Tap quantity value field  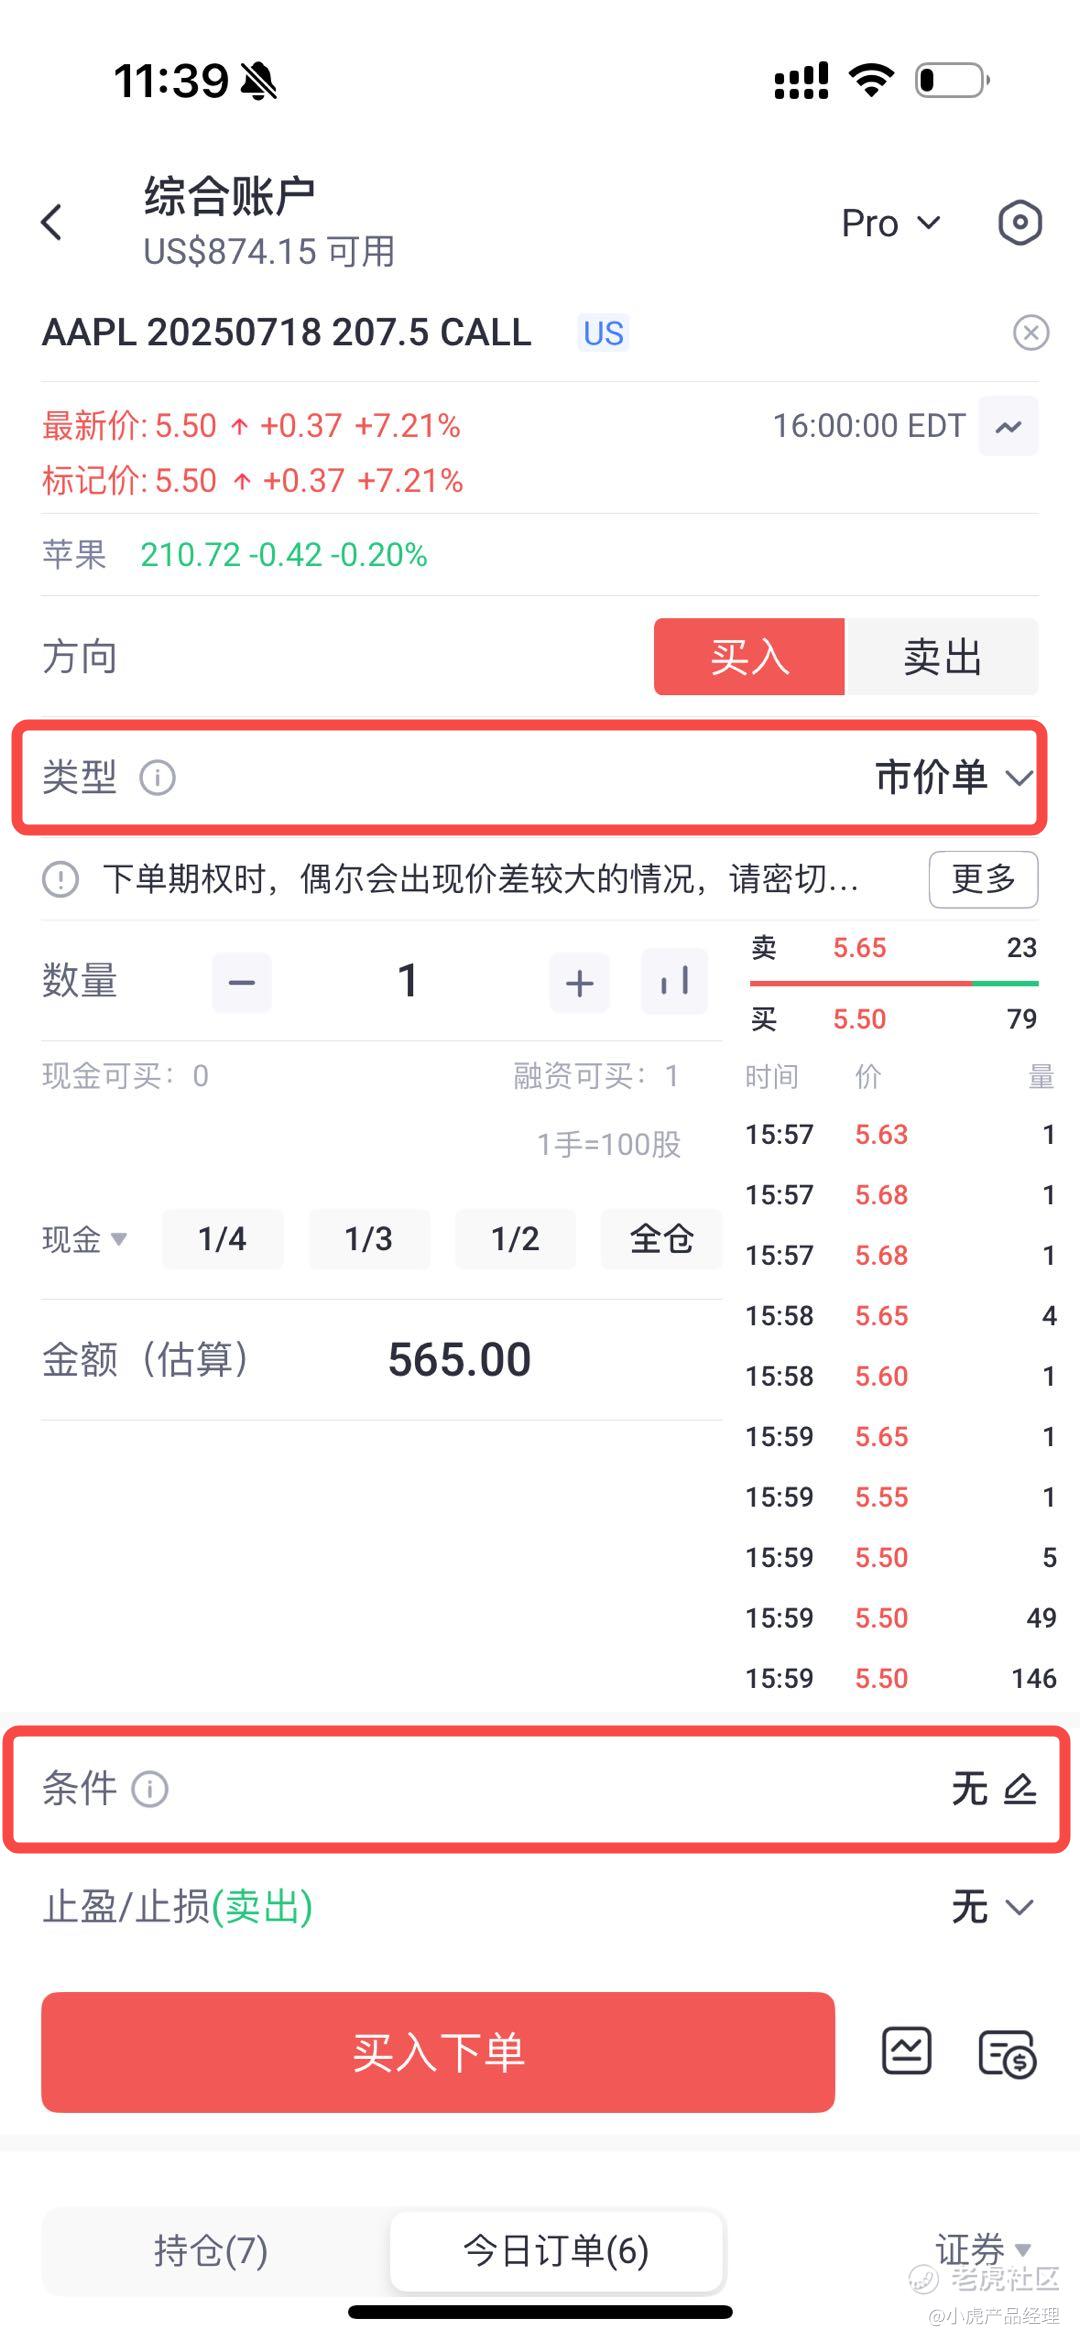coord(408,982)
